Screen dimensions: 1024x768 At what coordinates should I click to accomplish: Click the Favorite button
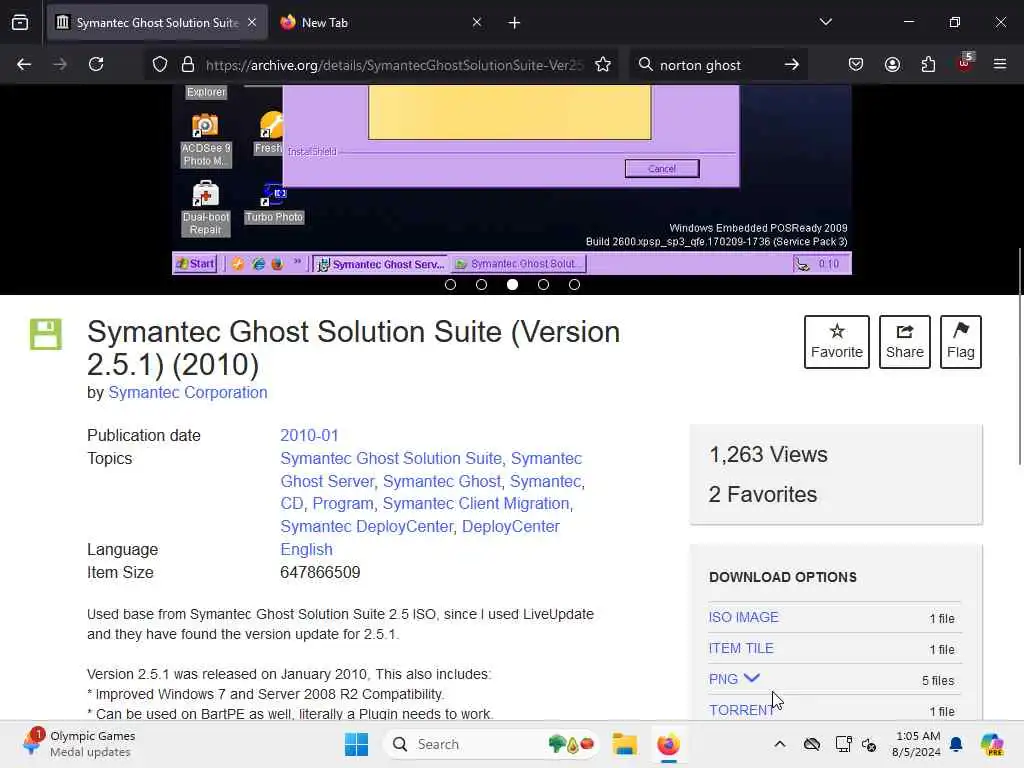pos(837,342)
